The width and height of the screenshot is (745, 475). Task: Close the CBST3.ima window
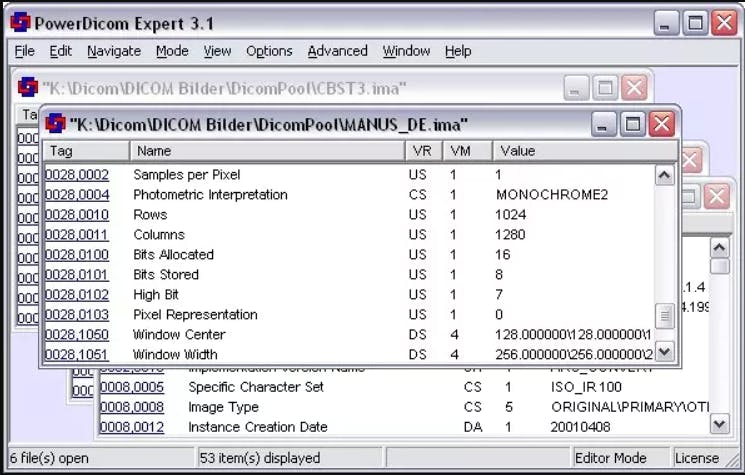pyautogui.click(x=634, y=88)
